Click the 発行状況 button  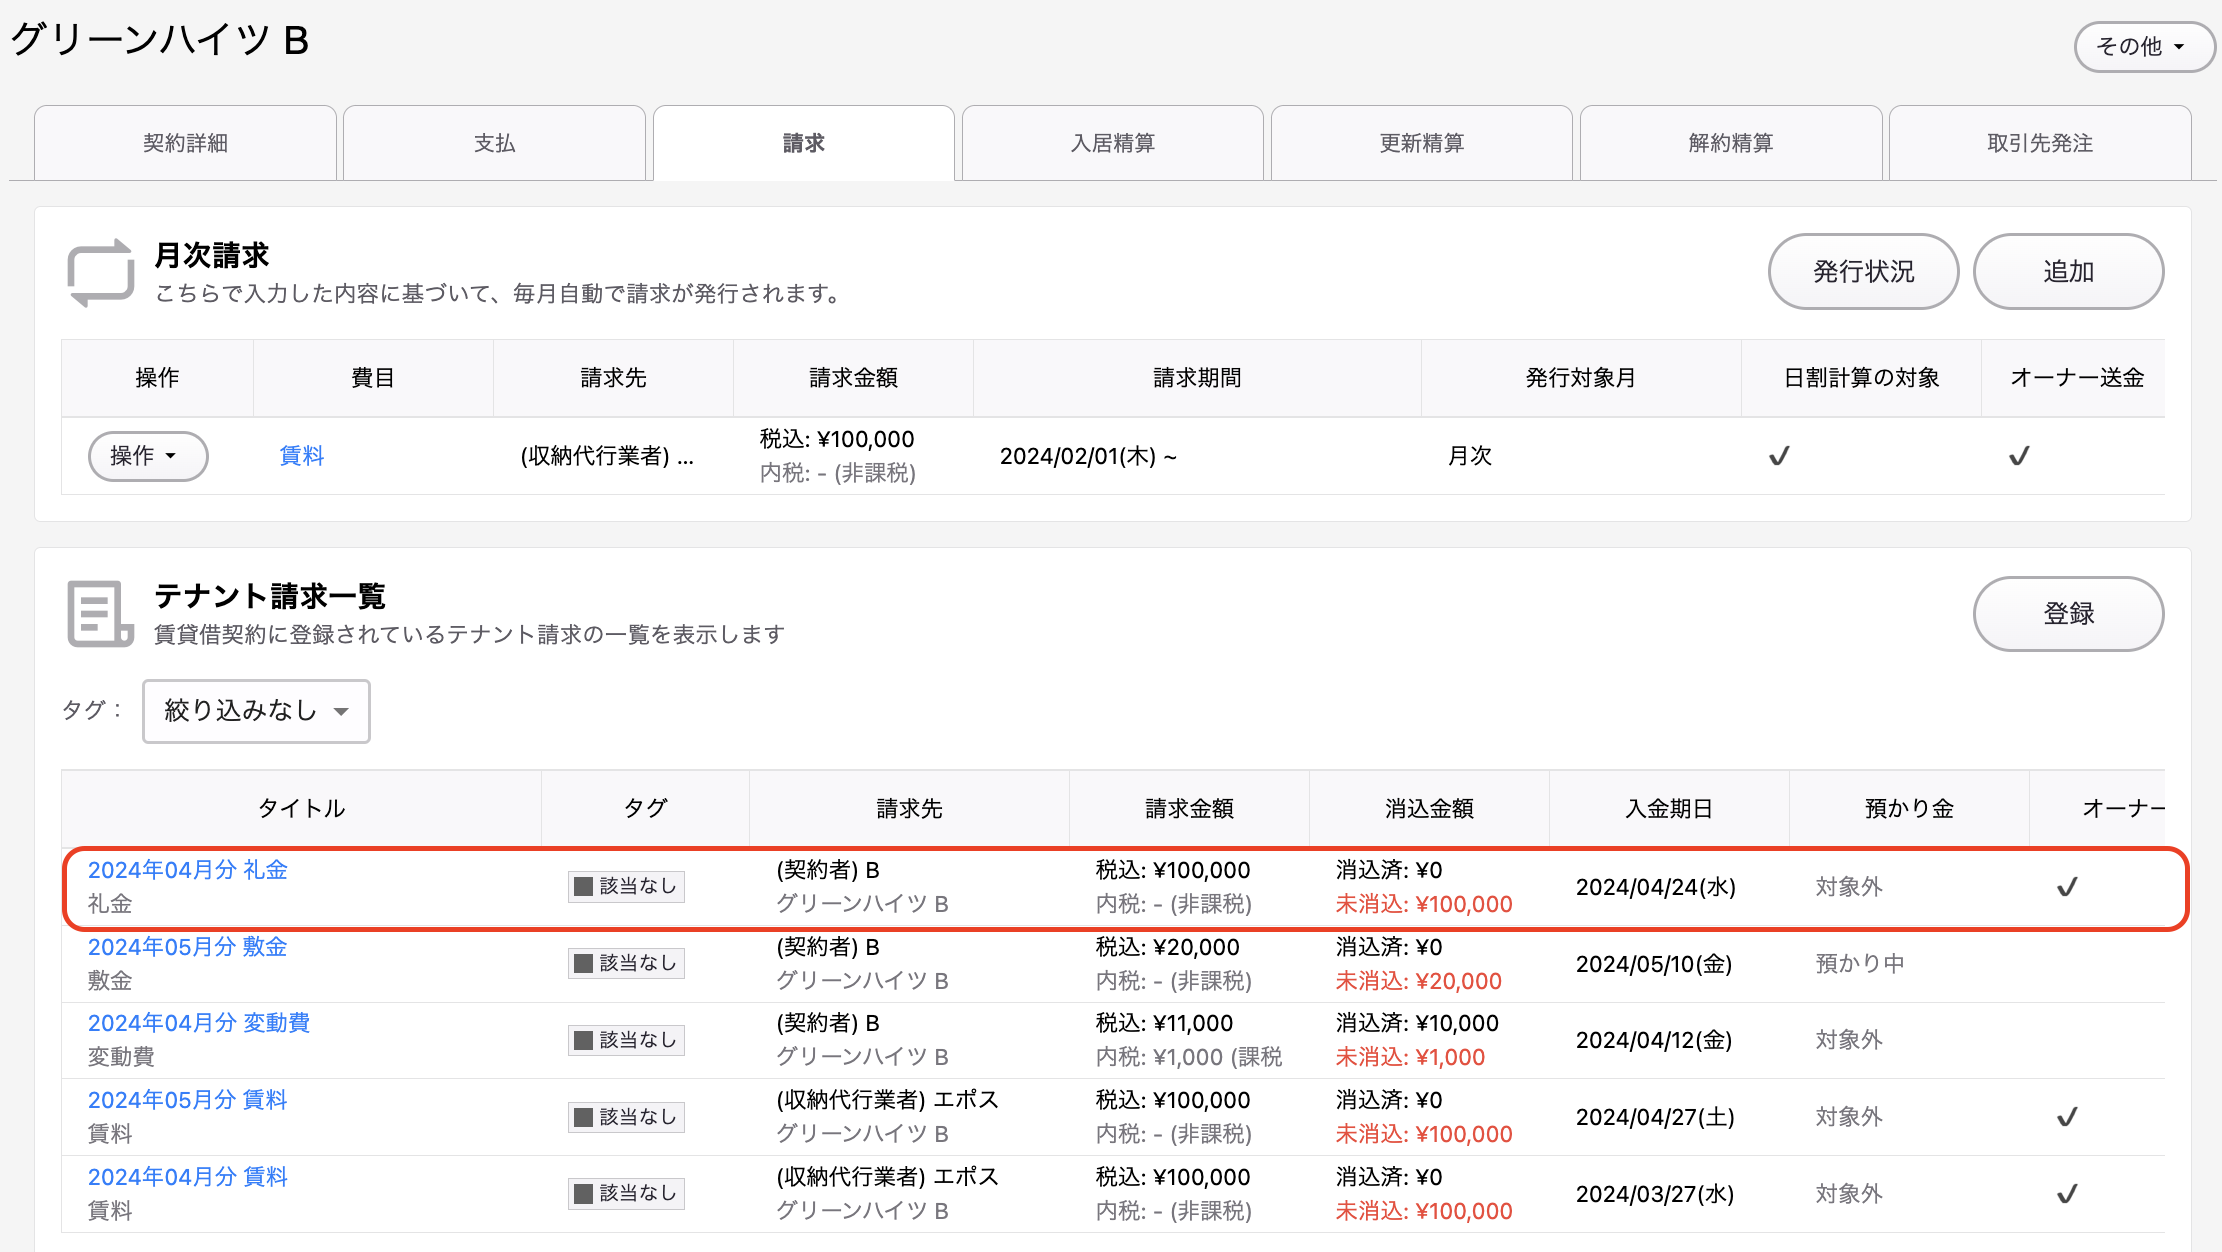1864,272
